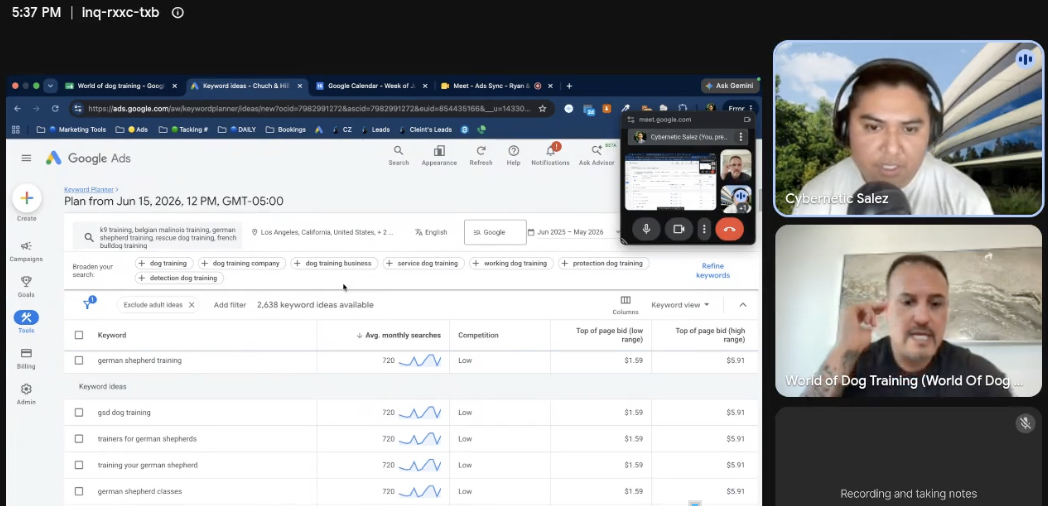Image resolution: width=1048 pixels, height=506 pixels.
Task: Open a new browser tab
Action: pos(569,86)
